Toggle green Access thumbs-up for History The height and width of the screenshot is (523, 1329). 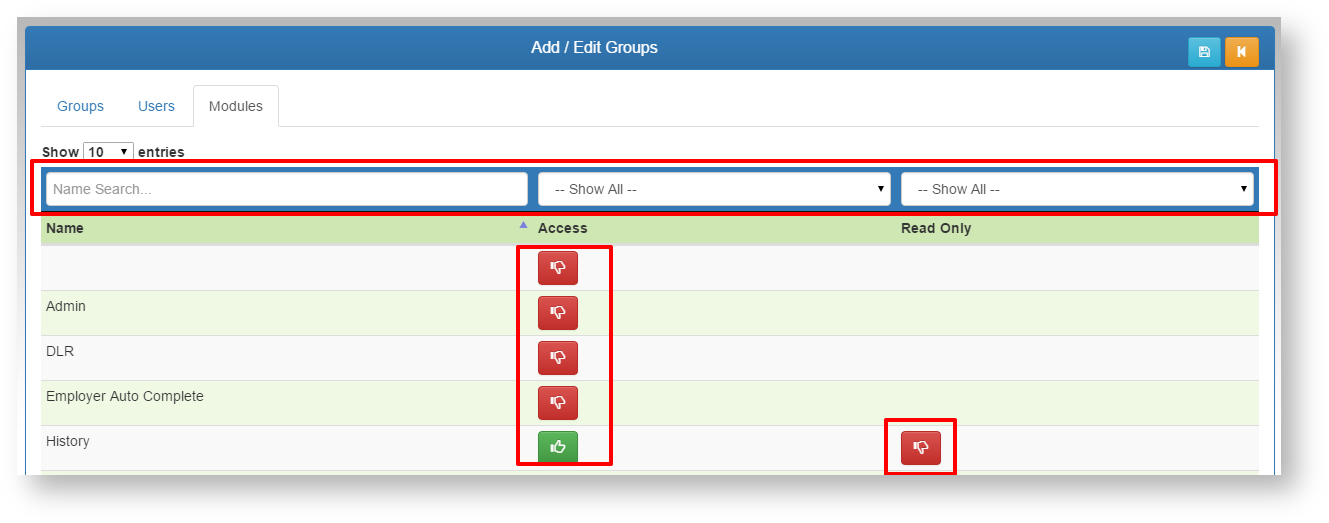(558, 448)
